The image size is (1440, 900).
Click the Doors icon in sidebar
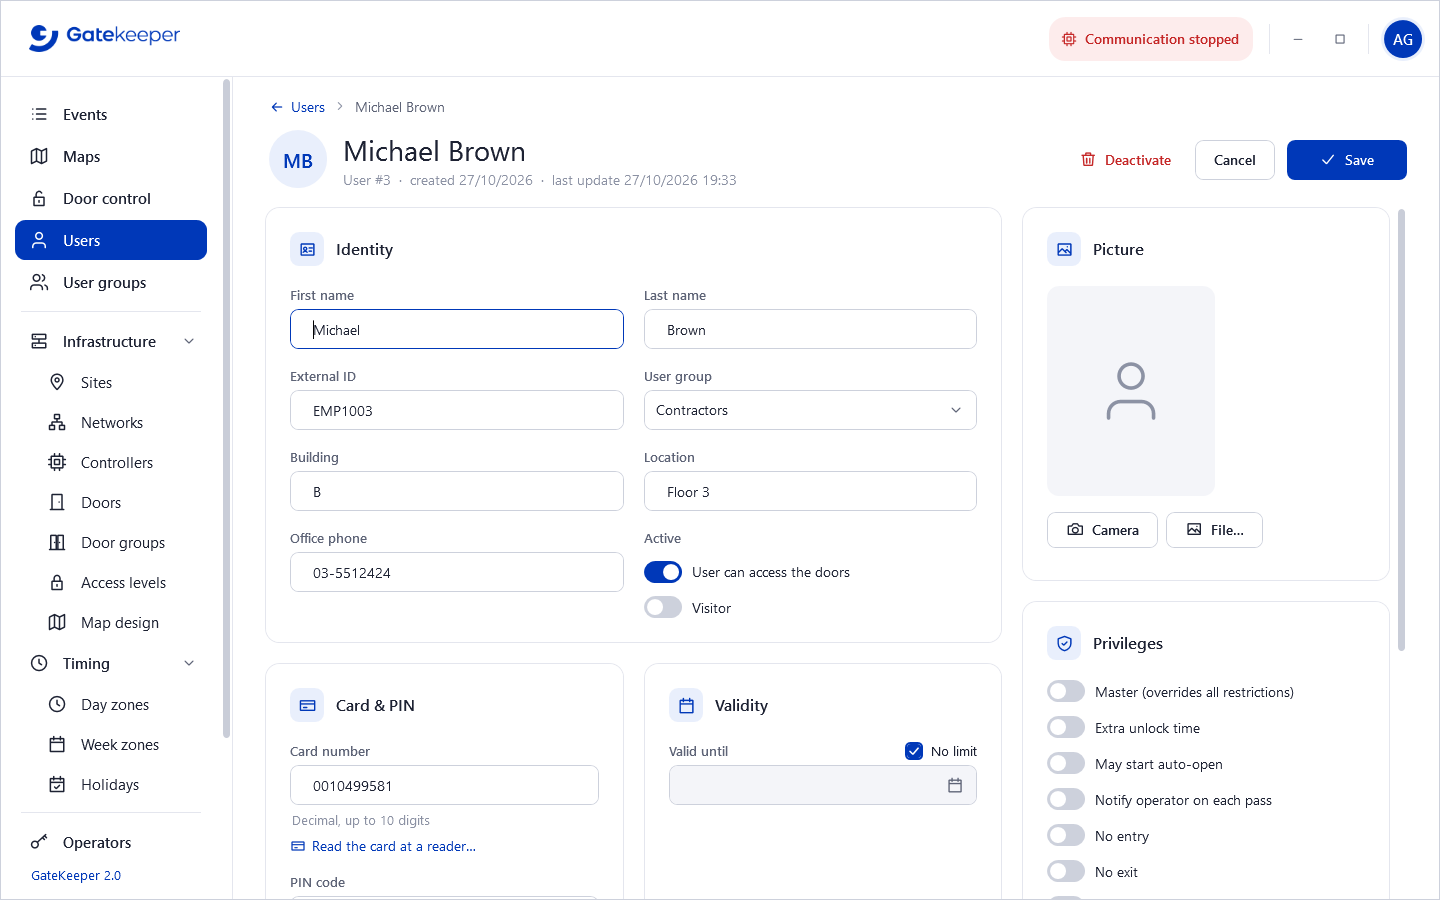coord(57,502)
